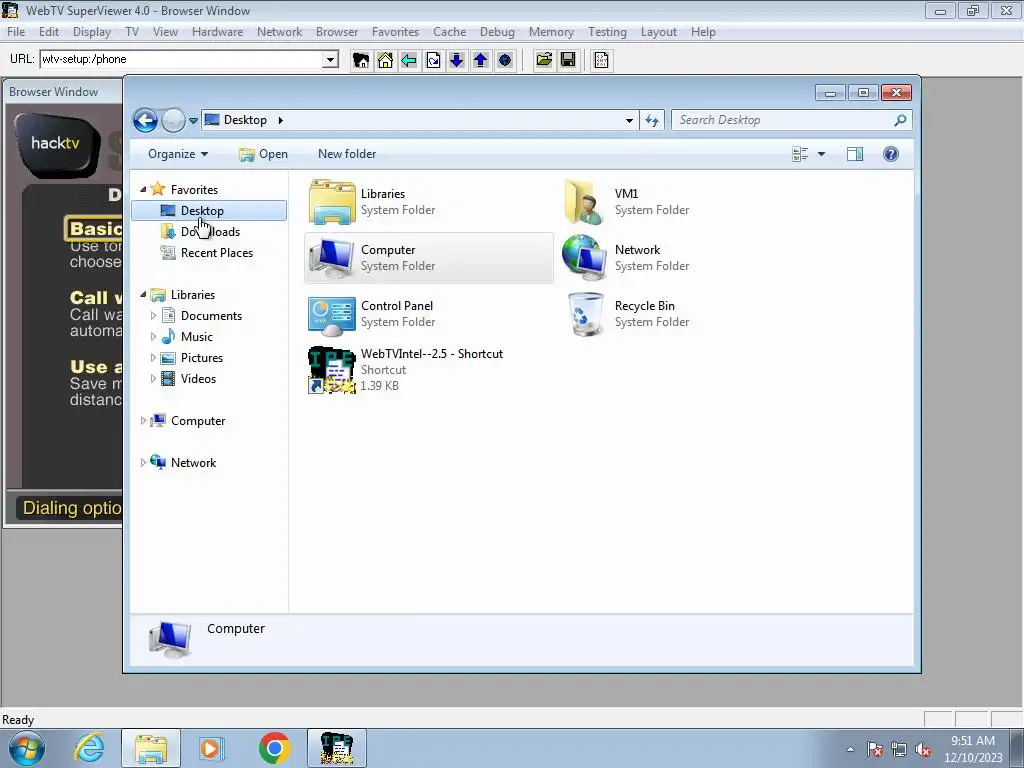Click the cyan Back arrow in WebTV toolbar
Viewport: 1024px width, 768px height.
409,60
